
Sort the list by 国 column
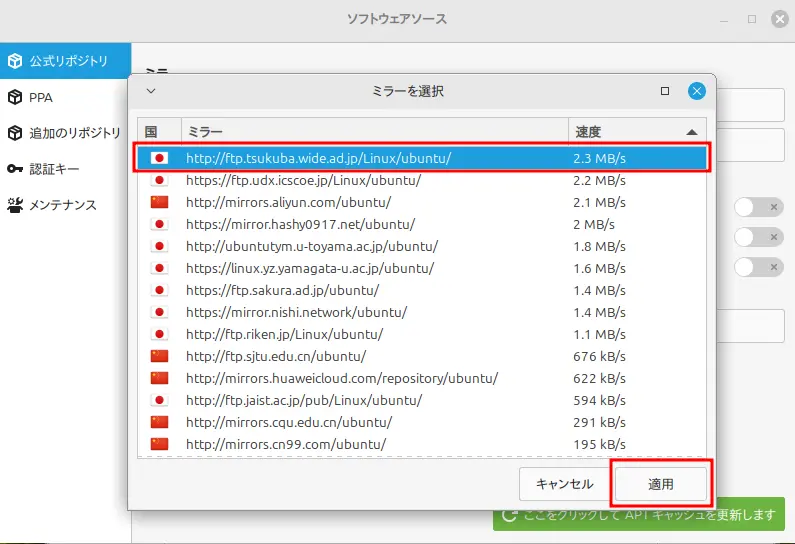(x=159, y=132)
